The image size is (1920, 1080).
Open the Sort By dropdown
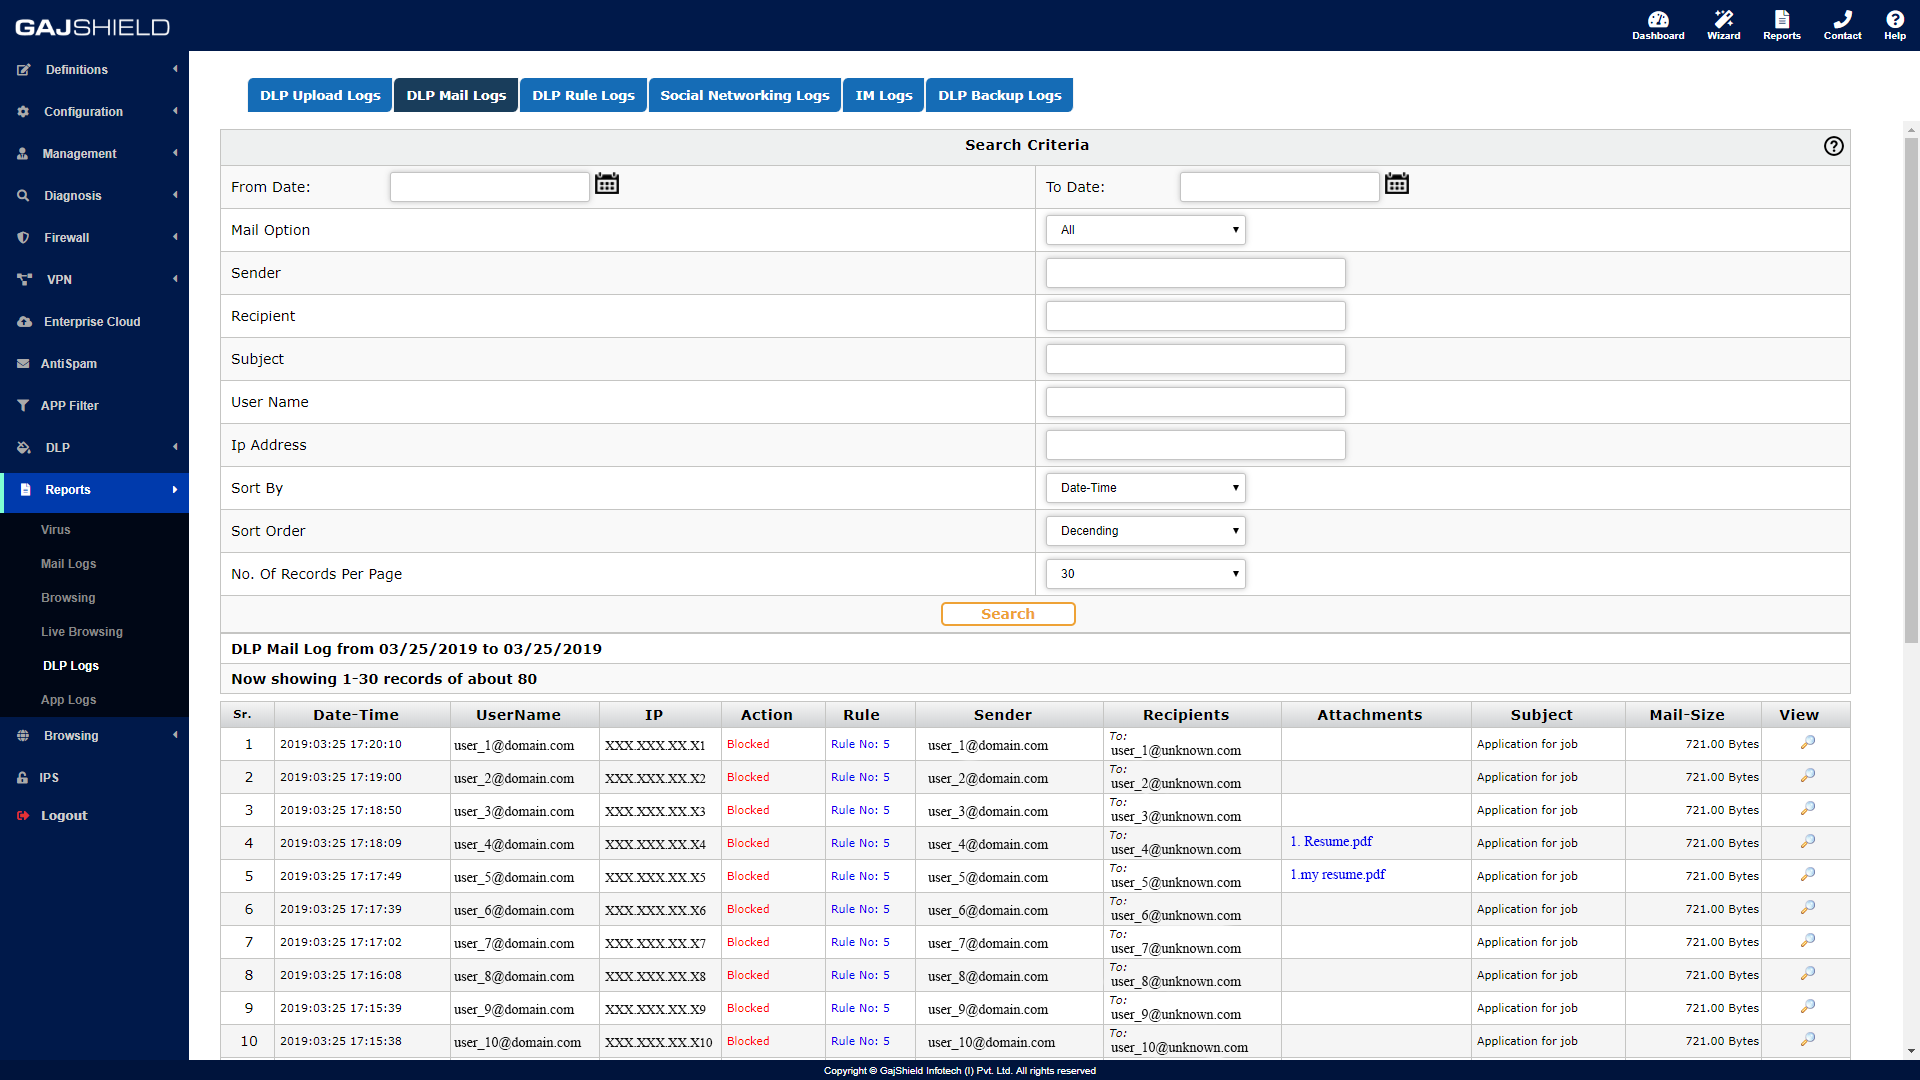(x=1145, y=488)
